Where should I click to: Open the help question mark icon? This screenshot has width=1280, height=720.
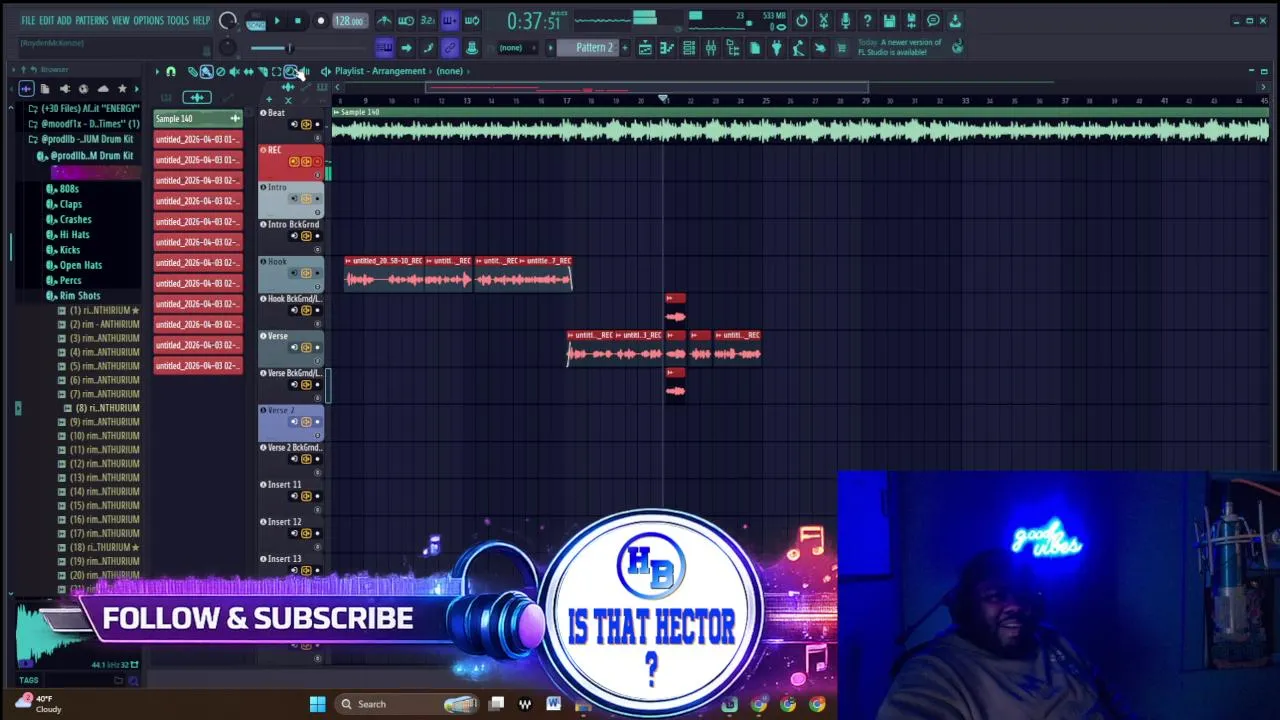pyautogui.click(x=867, y=20)
